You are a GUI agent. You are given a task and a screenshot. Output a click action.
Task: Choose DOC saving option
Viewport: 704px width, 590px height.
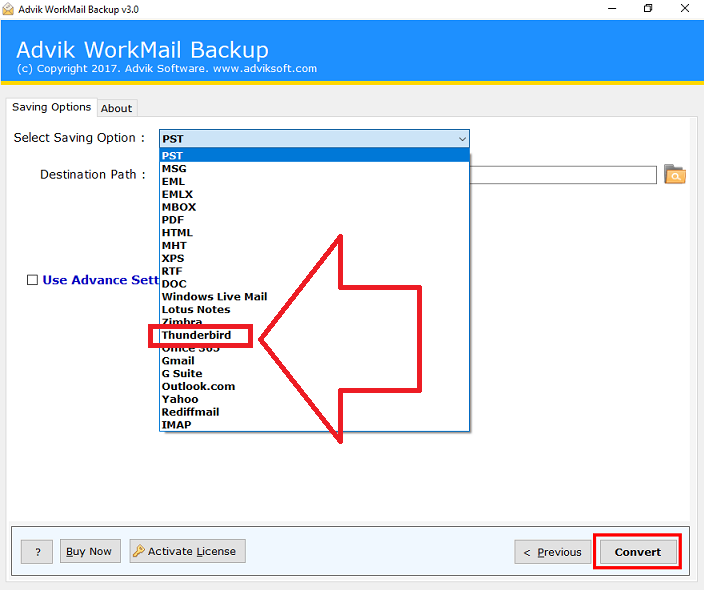pos(314,284)
